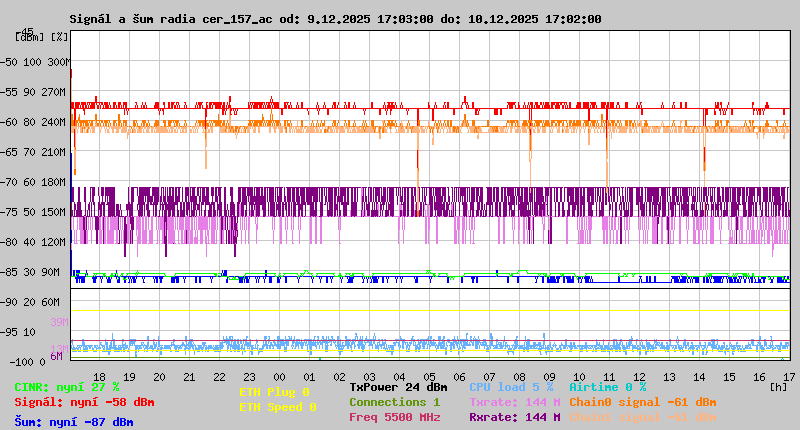The image size is (800, 430).
Task: Click the cyan Airtime 0 % legend
Action: coord(607,387)
